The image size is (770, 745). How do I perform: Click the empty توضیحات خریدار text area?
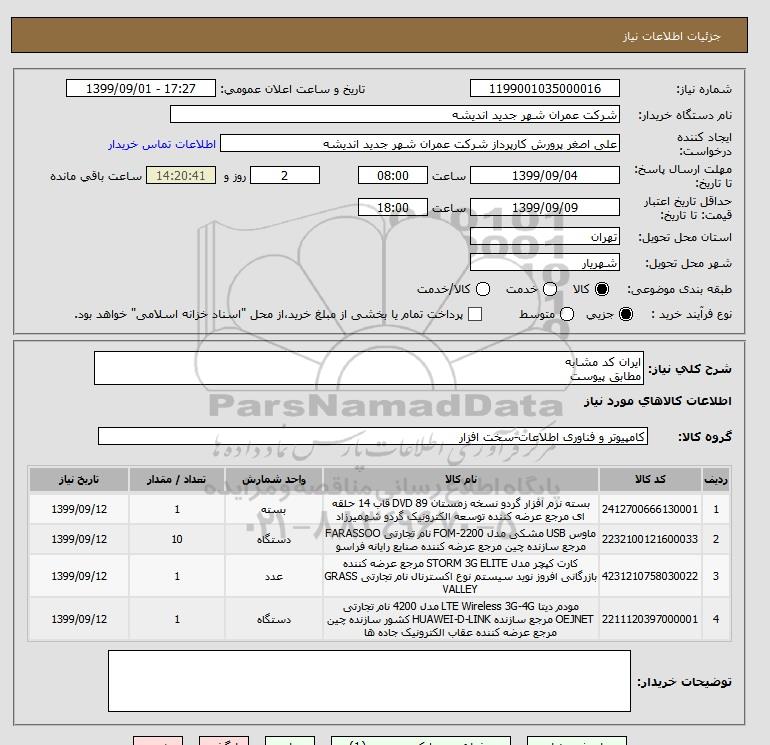(x=369, y=681)
